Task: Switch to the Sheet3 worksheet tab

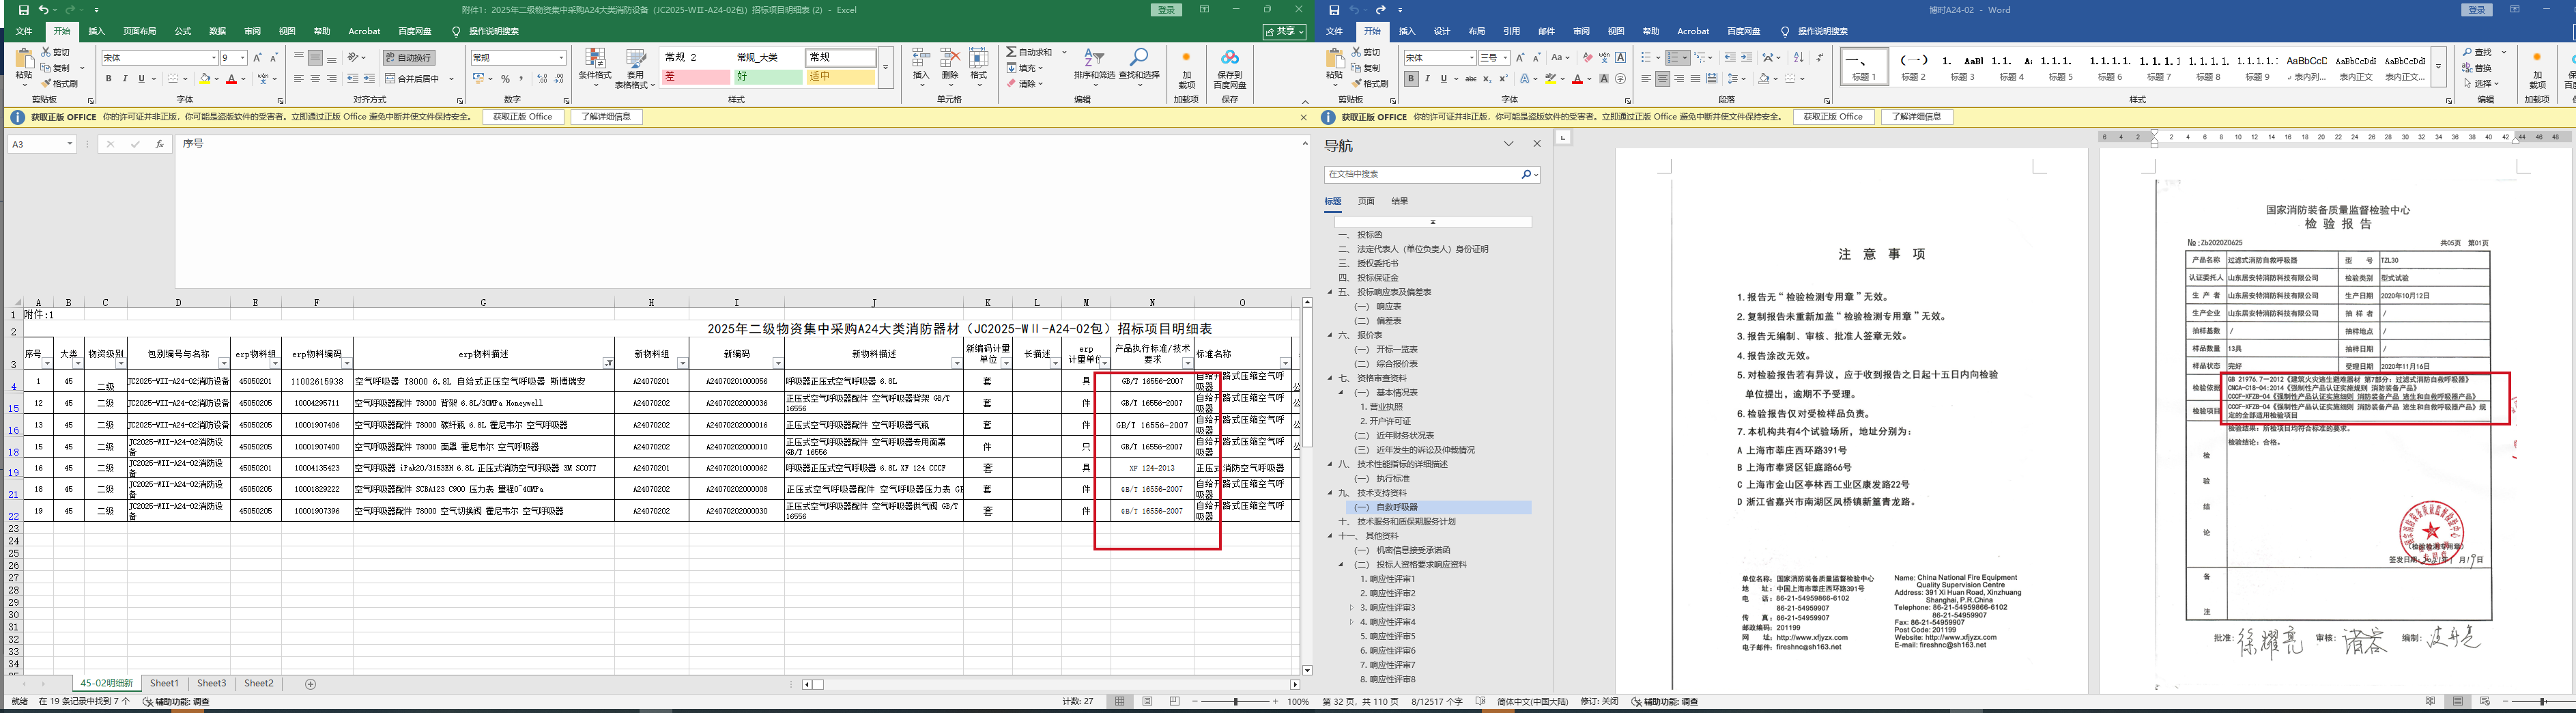Action: click(x=211, y=684)
